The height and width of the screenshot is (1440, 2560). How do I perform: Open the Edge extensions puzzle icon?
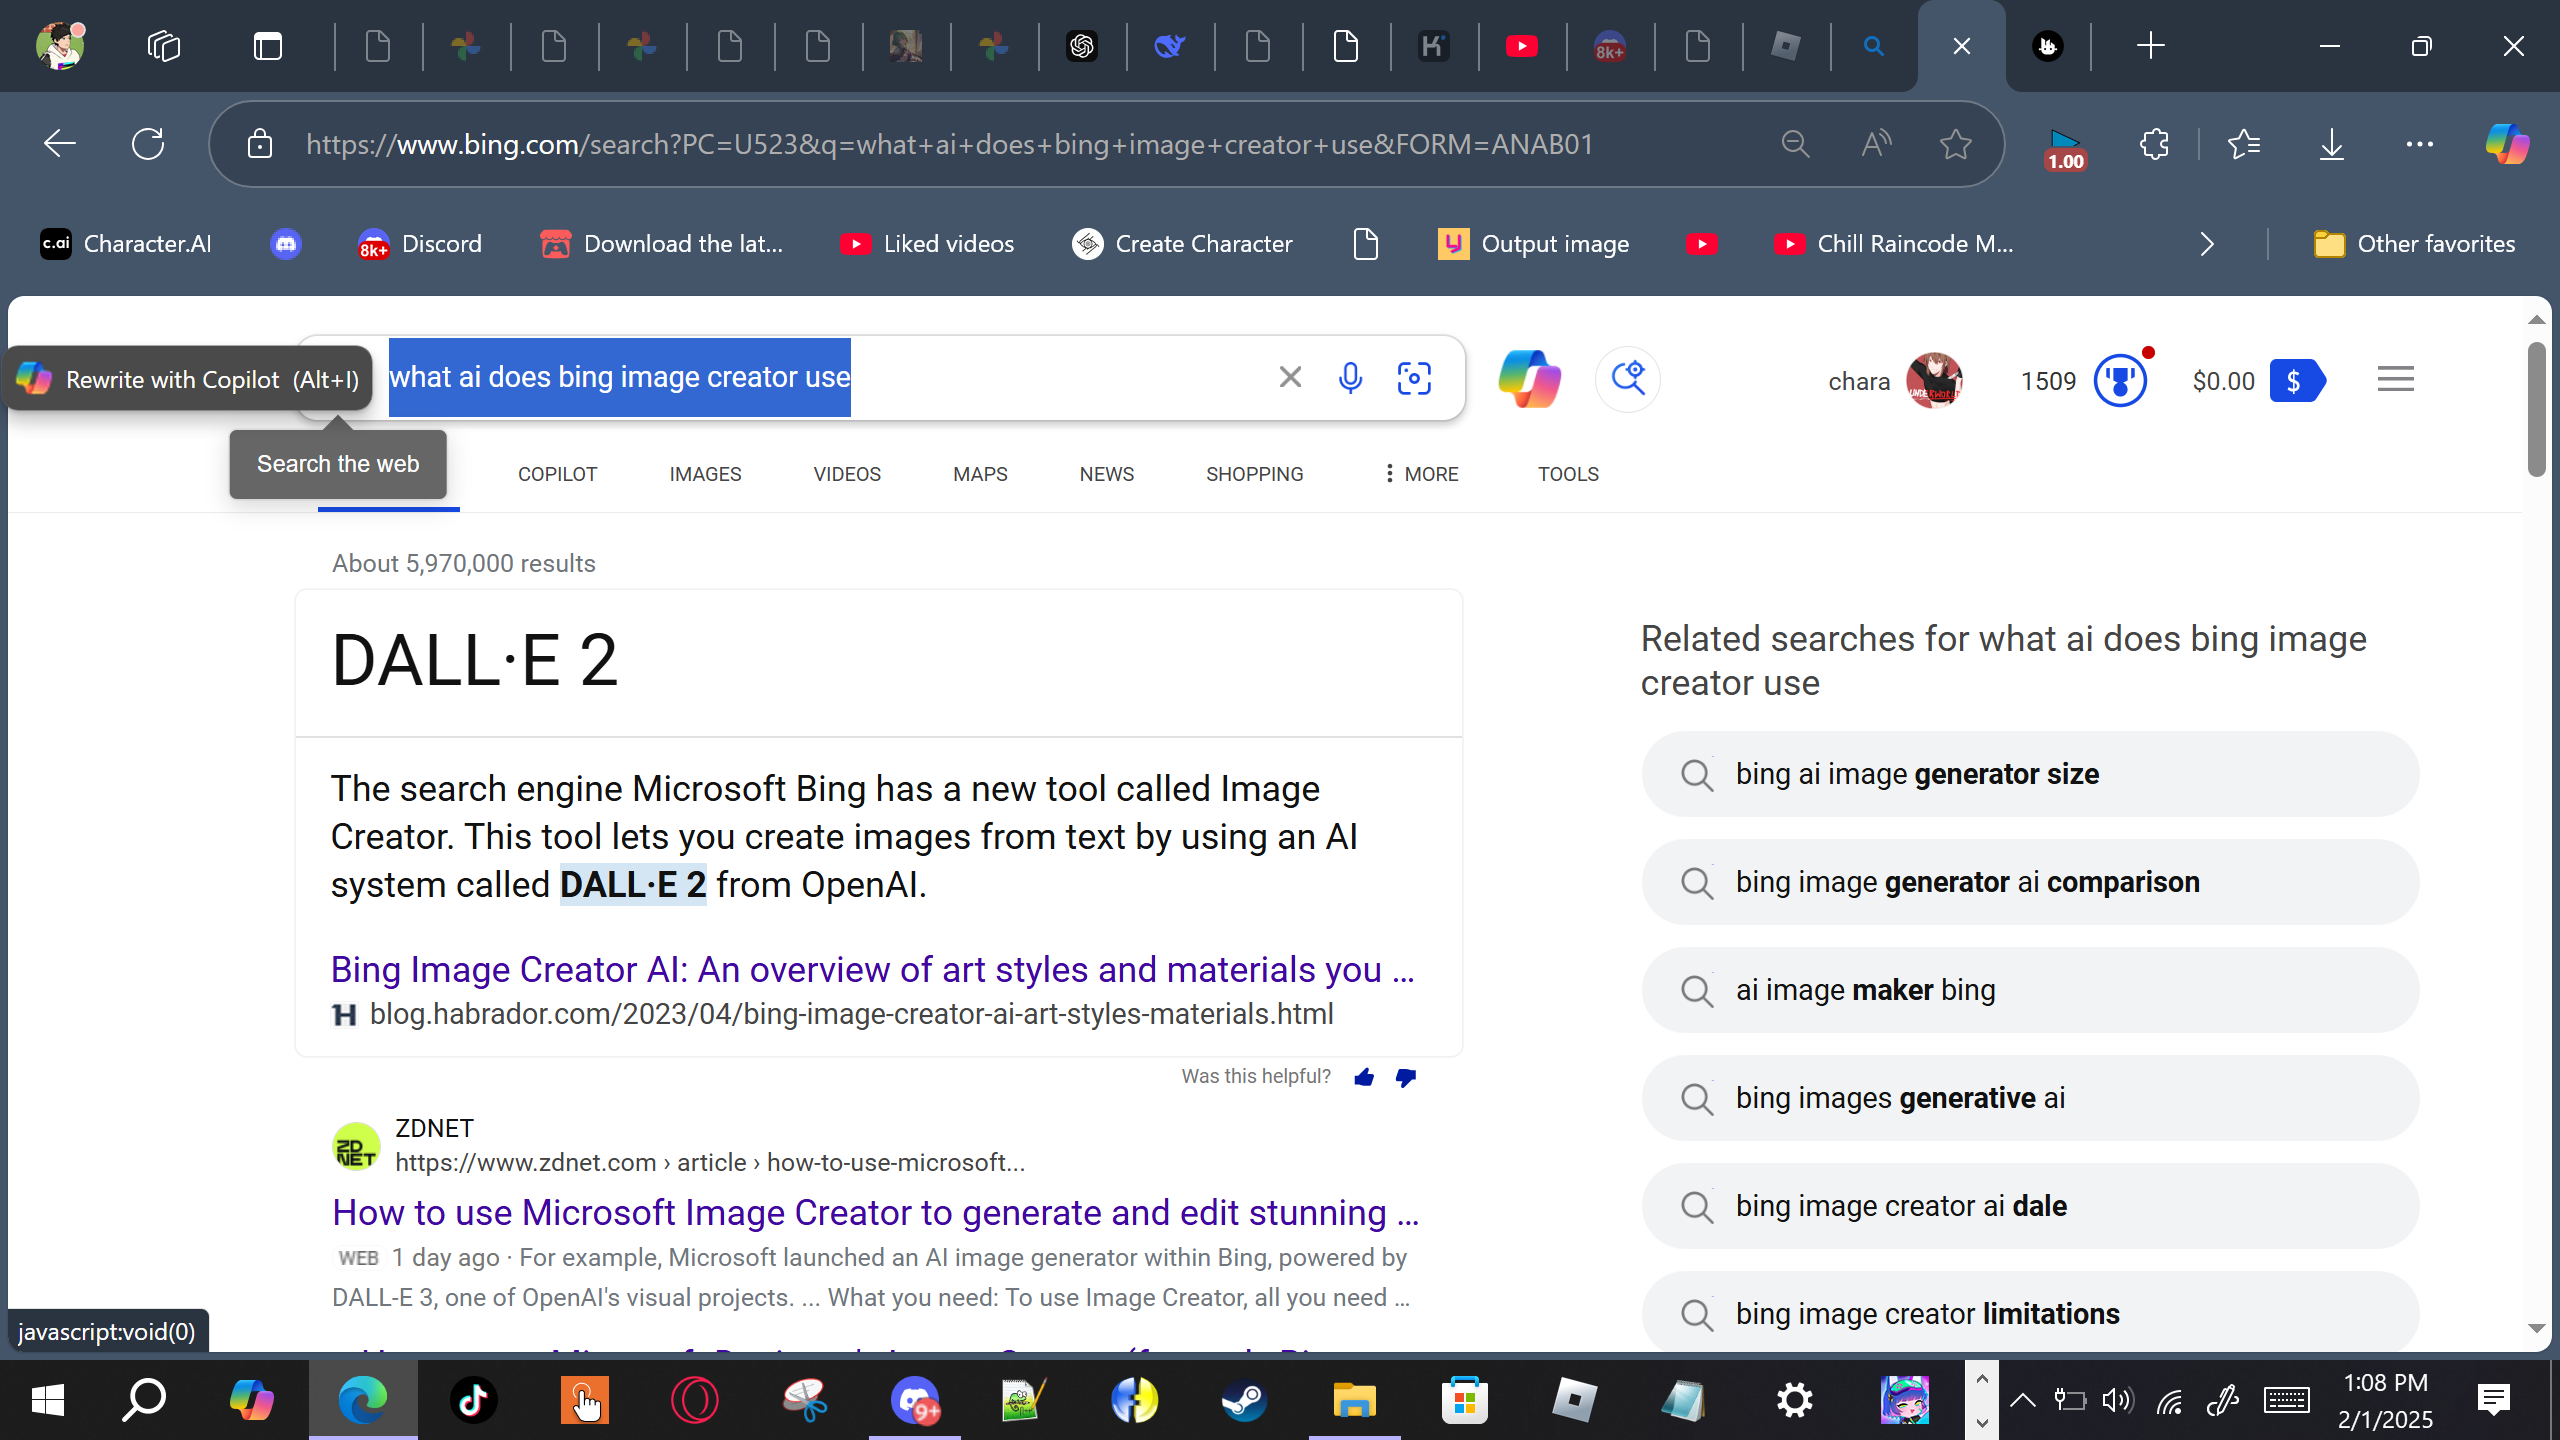[2154, 144]
